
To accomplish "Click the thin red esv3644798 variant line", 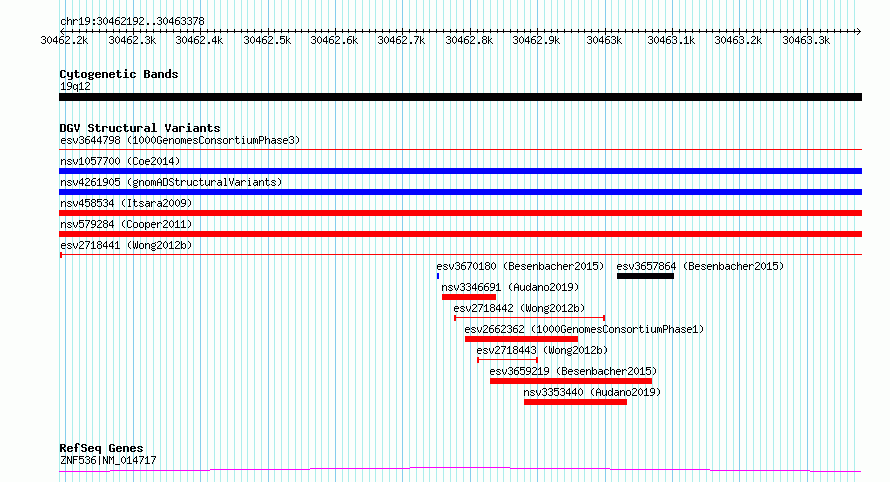I will pyautogui.click(x=460, y=150).
